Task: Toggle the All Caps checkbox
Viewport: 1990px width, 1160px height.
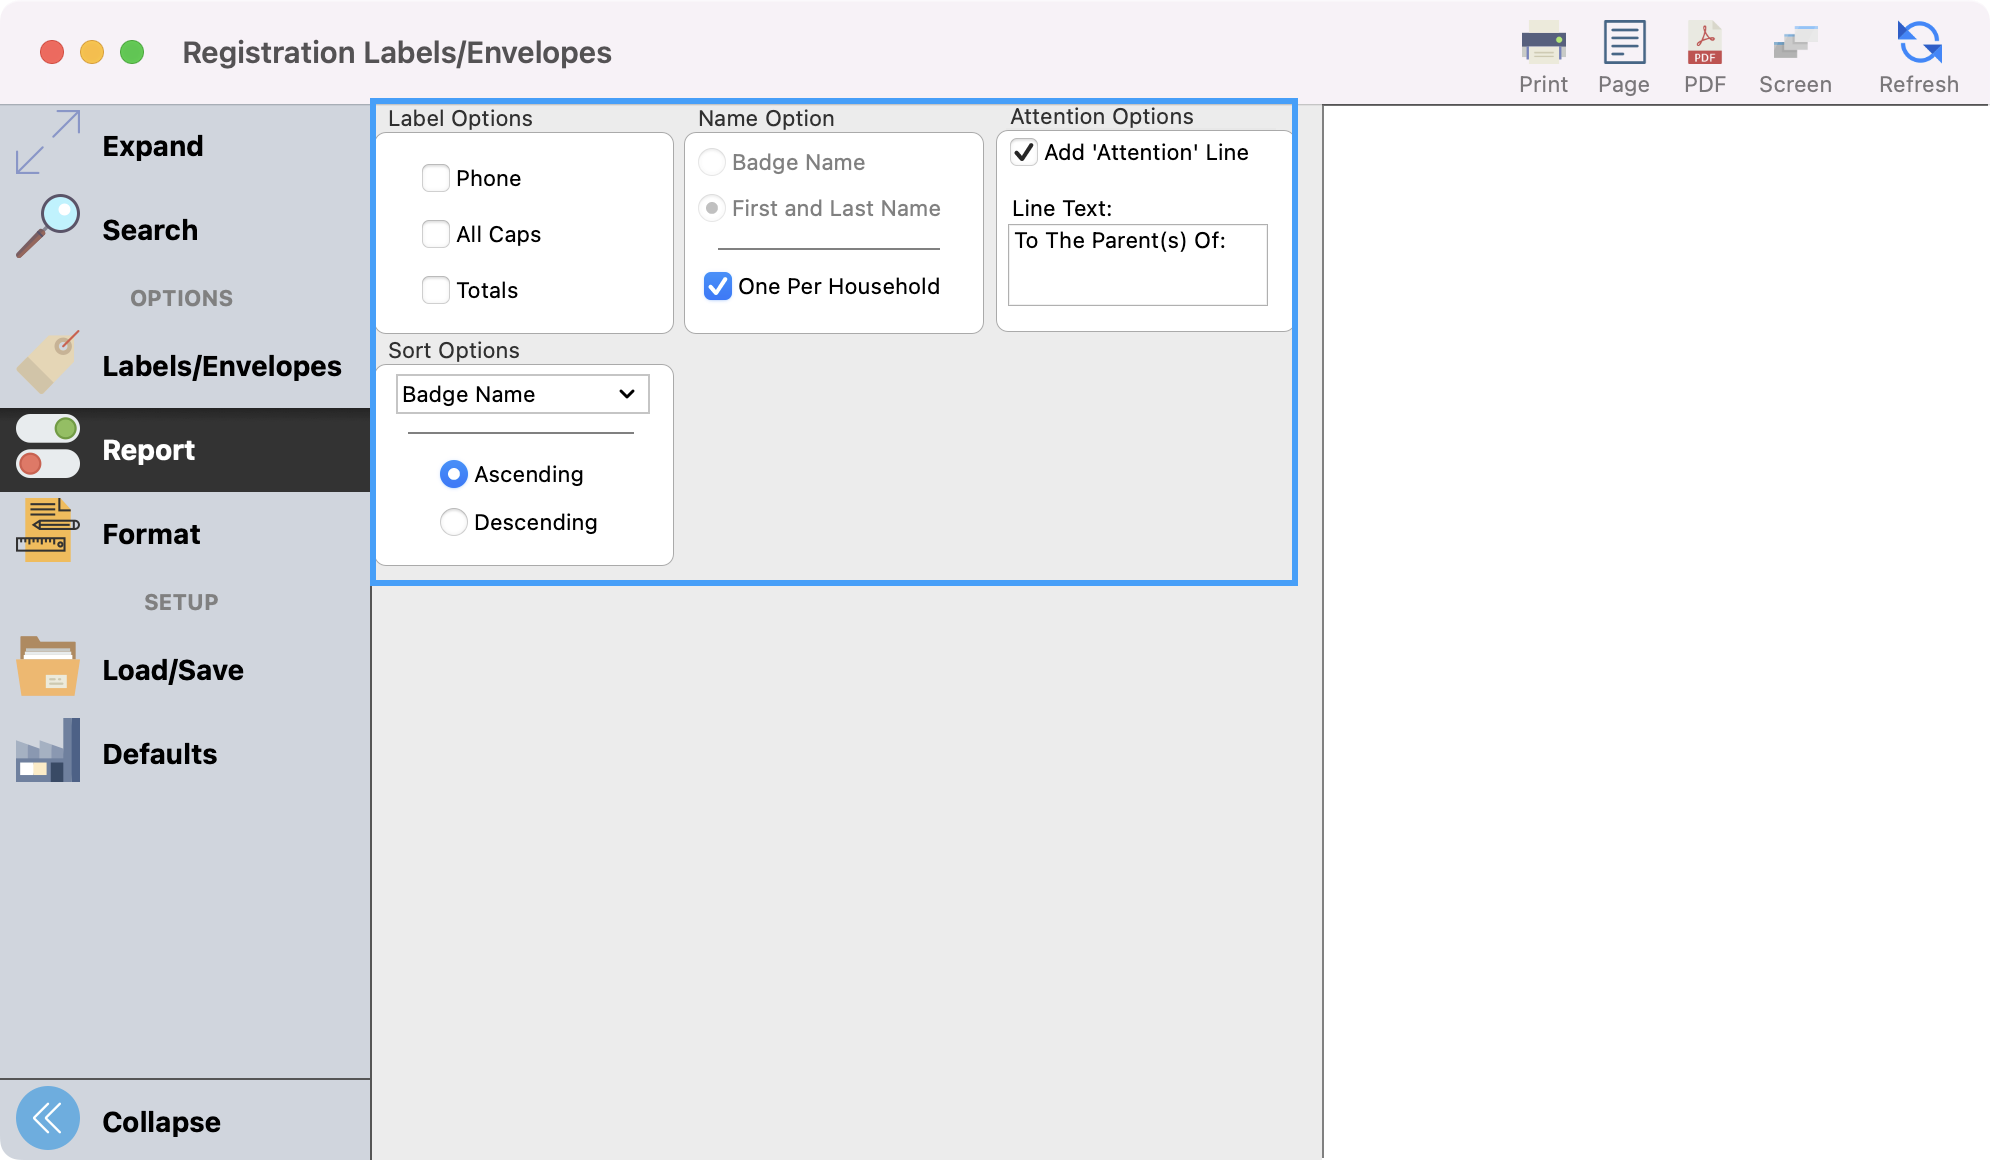Action: coord(436,234)
